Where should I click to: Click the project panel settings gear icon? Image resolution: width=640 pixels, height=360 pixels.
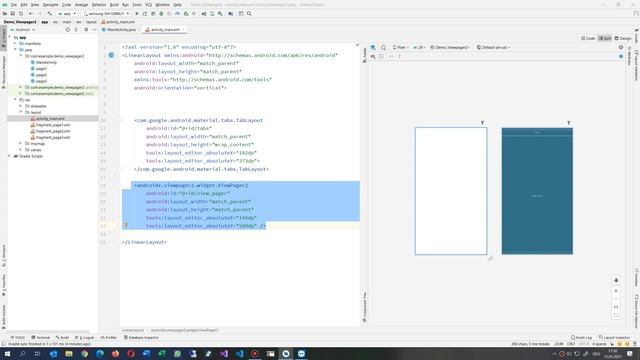tap(86, 30)
